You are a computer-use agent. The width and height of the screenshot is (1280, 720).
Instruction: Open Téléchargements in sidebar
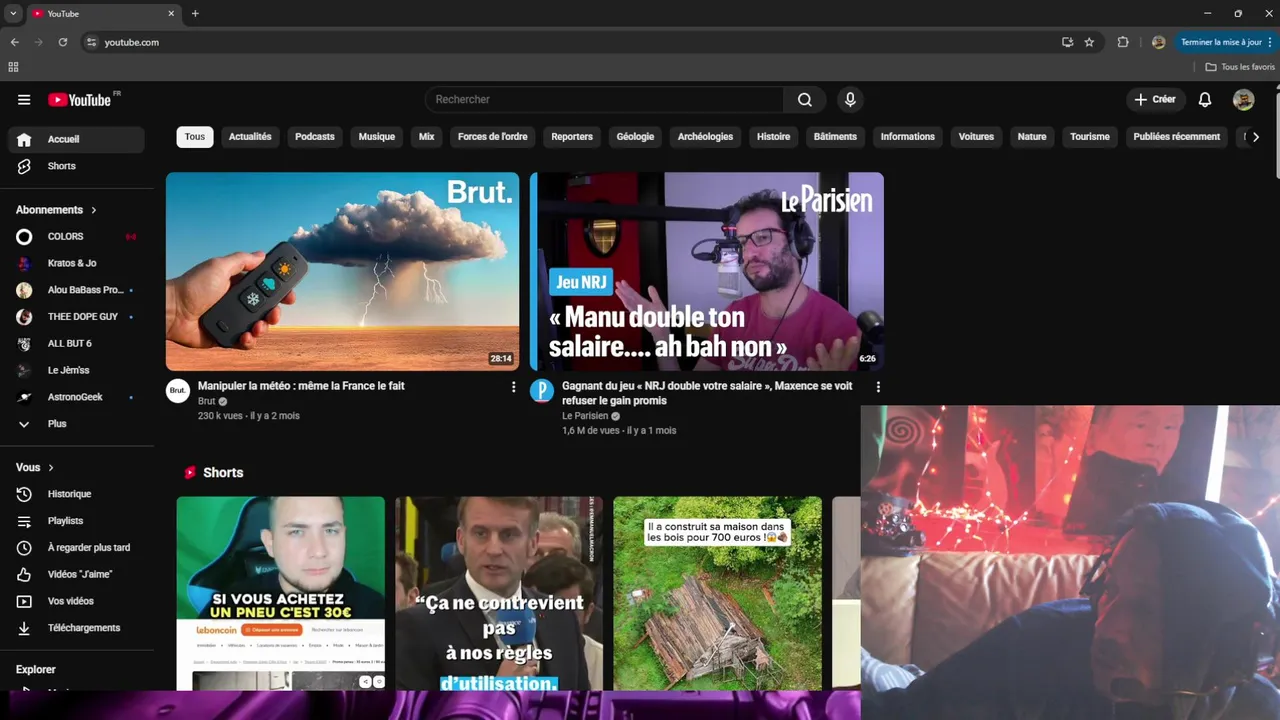tap(76, 628)
